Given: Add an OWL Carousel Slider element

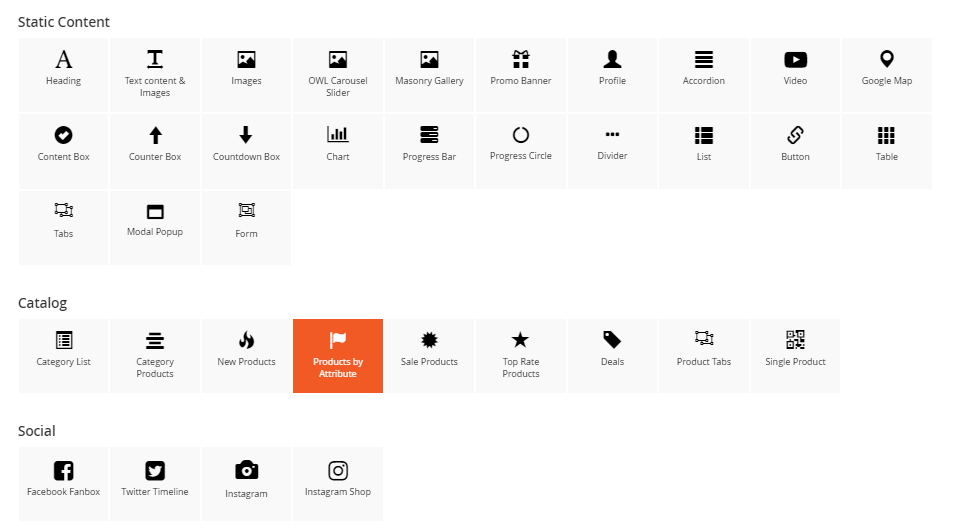Looking at the screenshot, I should click(338, 74).
